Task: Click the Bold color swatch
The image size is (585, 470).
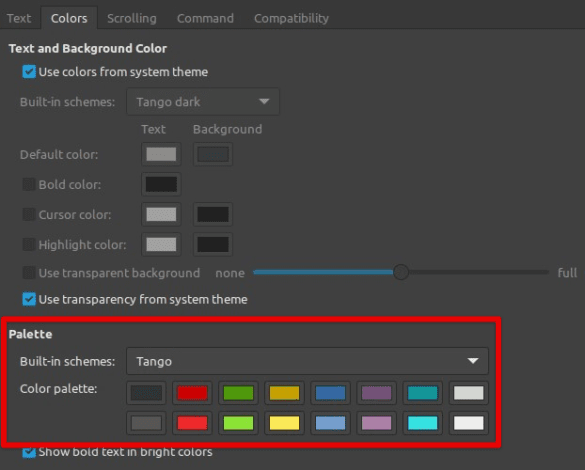Action: point(161,184)
